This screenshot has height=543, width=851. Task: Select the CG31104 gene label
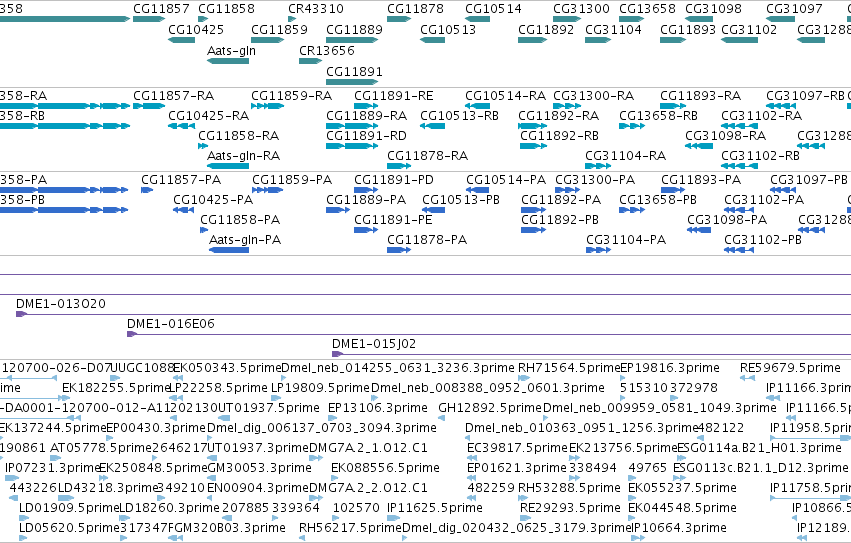point(613,29)
